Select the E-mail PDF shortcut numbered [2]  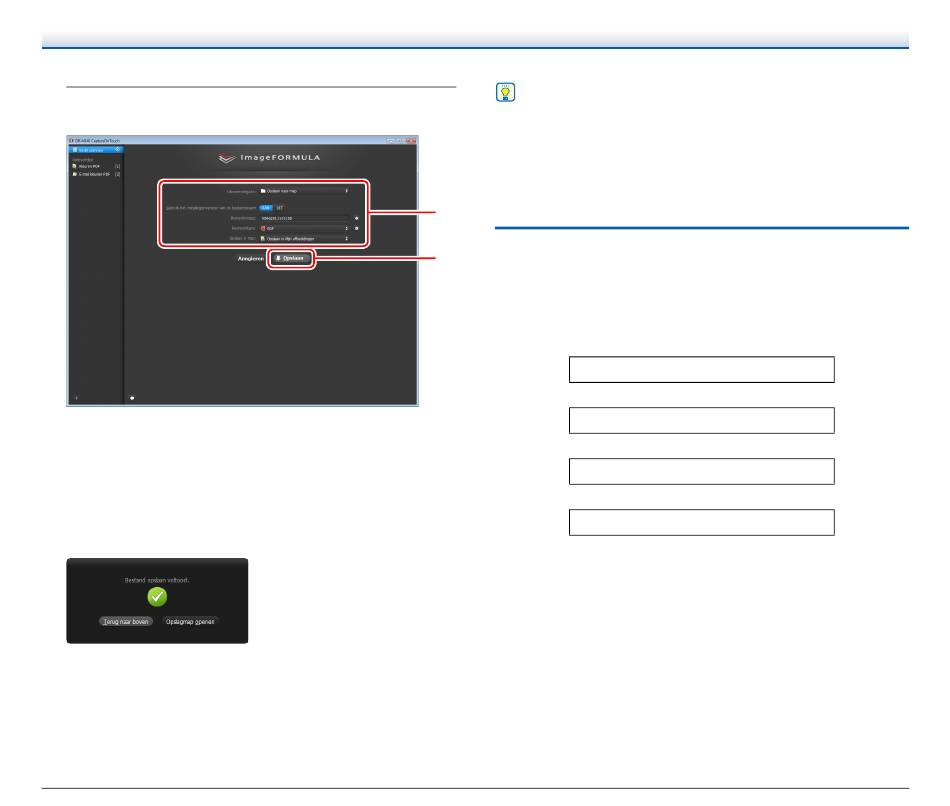click(96, 174)
